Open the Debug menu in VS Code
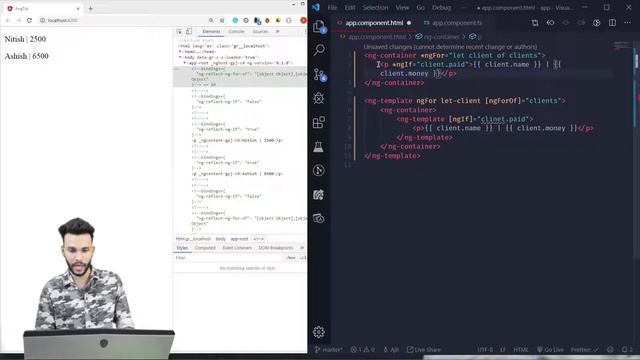This screenshot has width=640, height=360. [x=441, y=8]
